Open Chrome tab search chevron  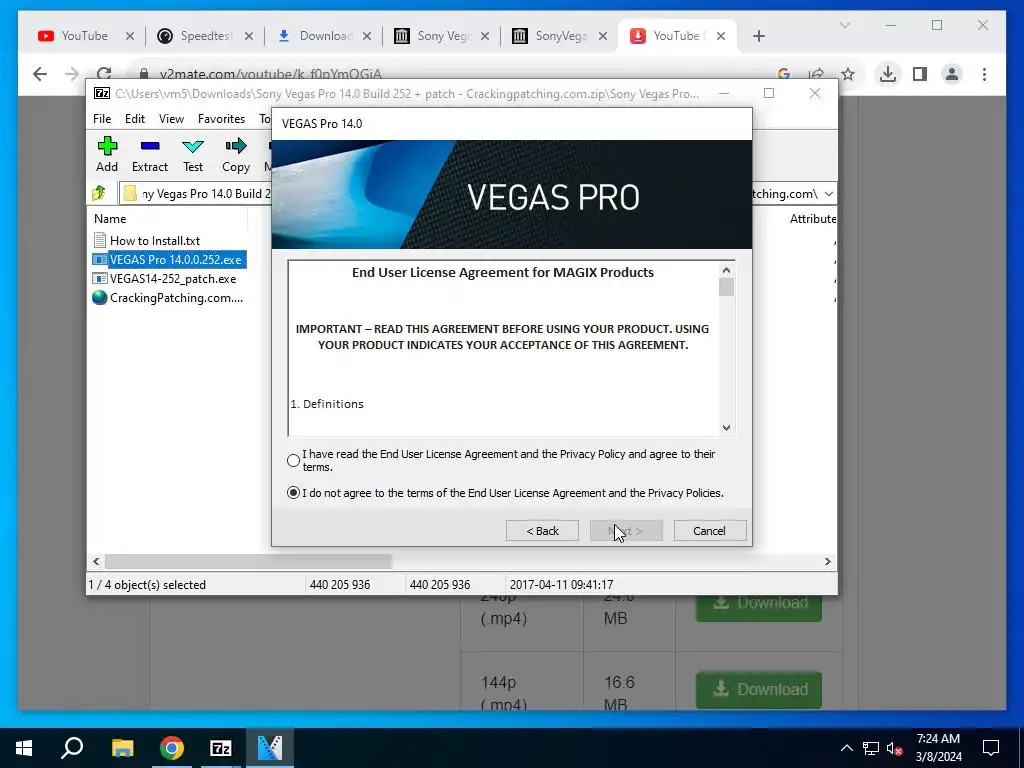pos(844,25)
